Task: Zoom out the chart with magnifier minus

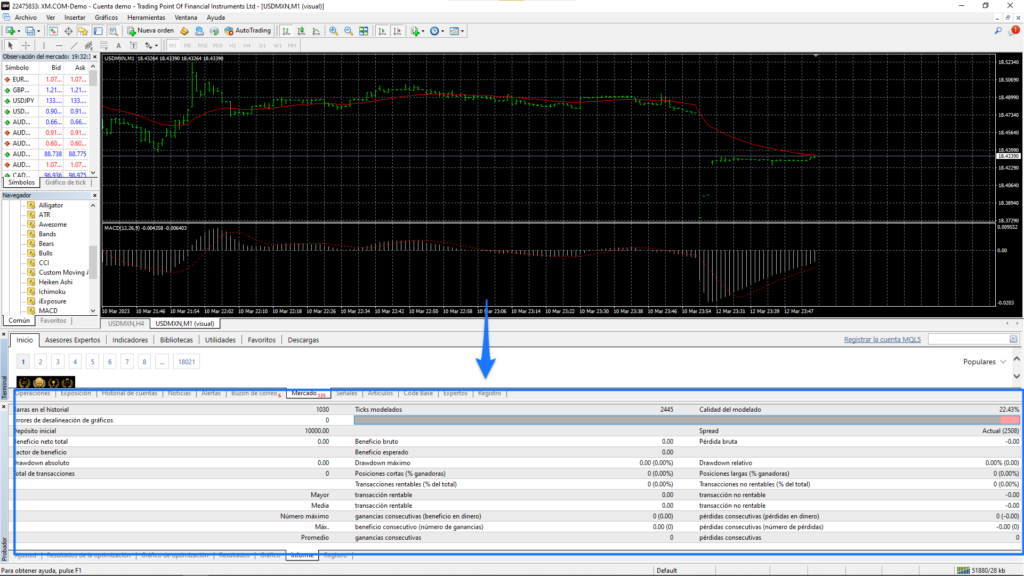Action: pyautogui.click(x=348, y=31)
